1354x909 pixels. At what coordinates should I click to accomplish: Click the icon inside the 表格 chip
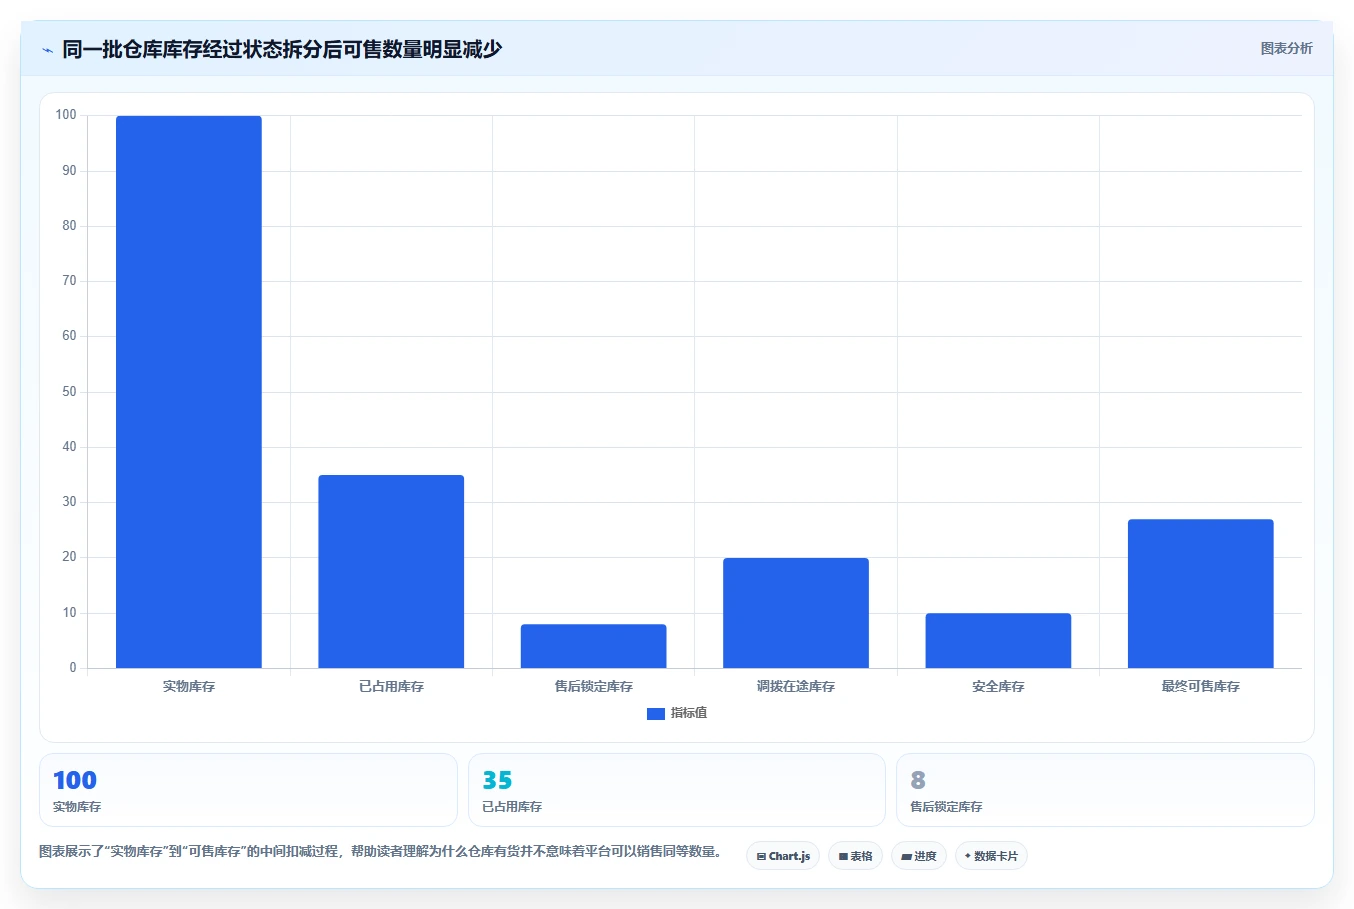click(843, 857)
